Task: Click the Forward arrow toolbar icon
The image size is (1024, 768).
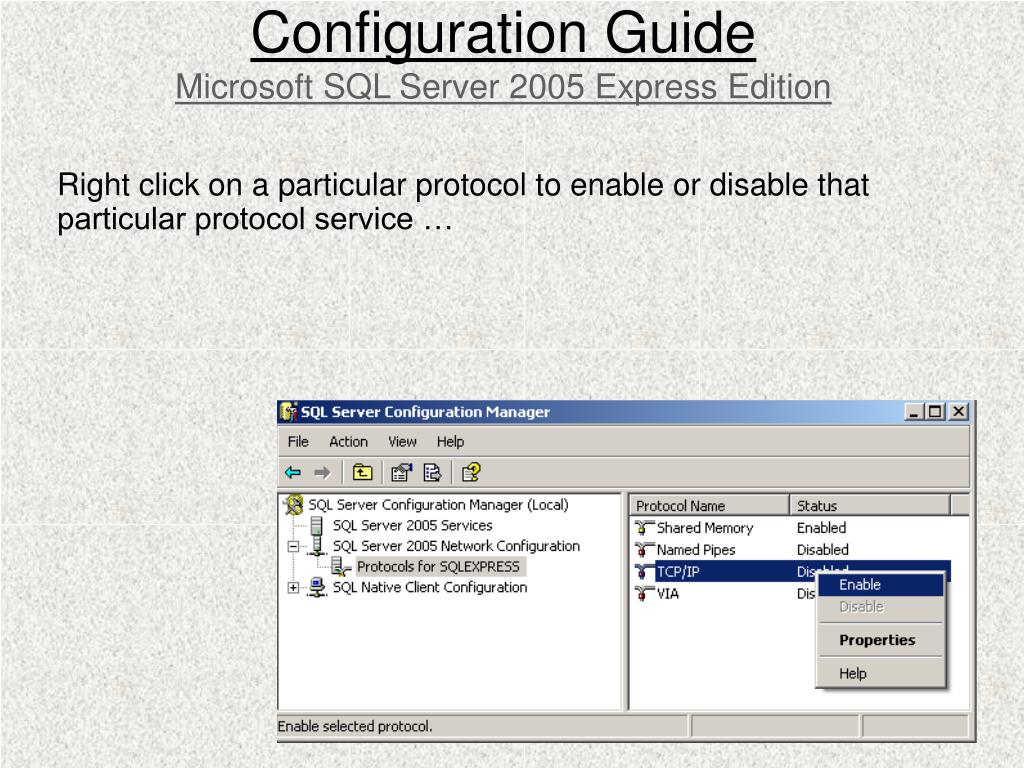Action: 322,472
